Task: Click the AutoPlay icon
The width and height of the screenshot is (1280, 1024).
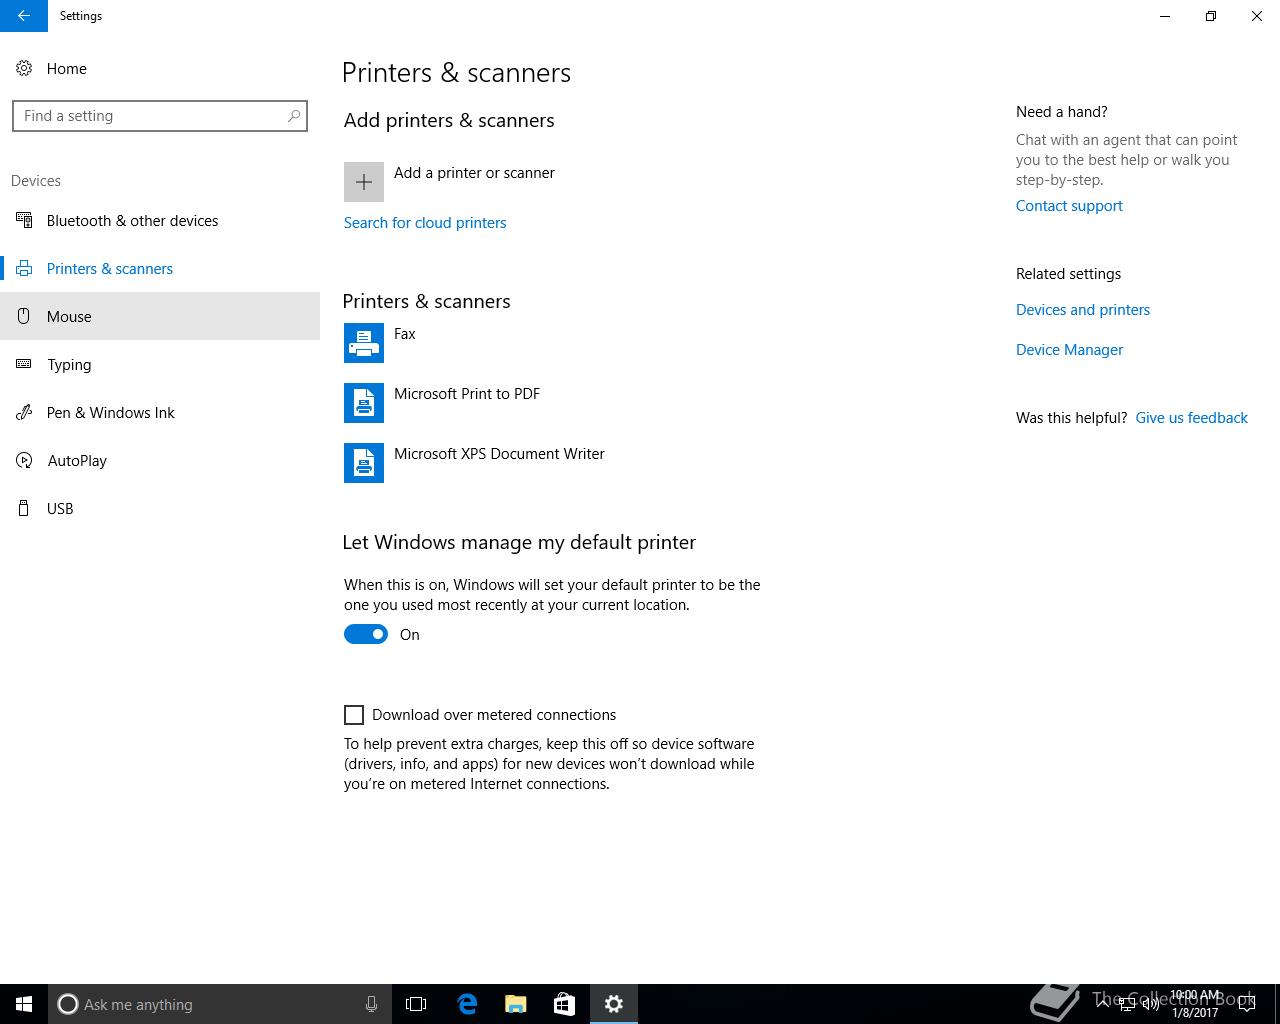Action: [x=24, y=460]
